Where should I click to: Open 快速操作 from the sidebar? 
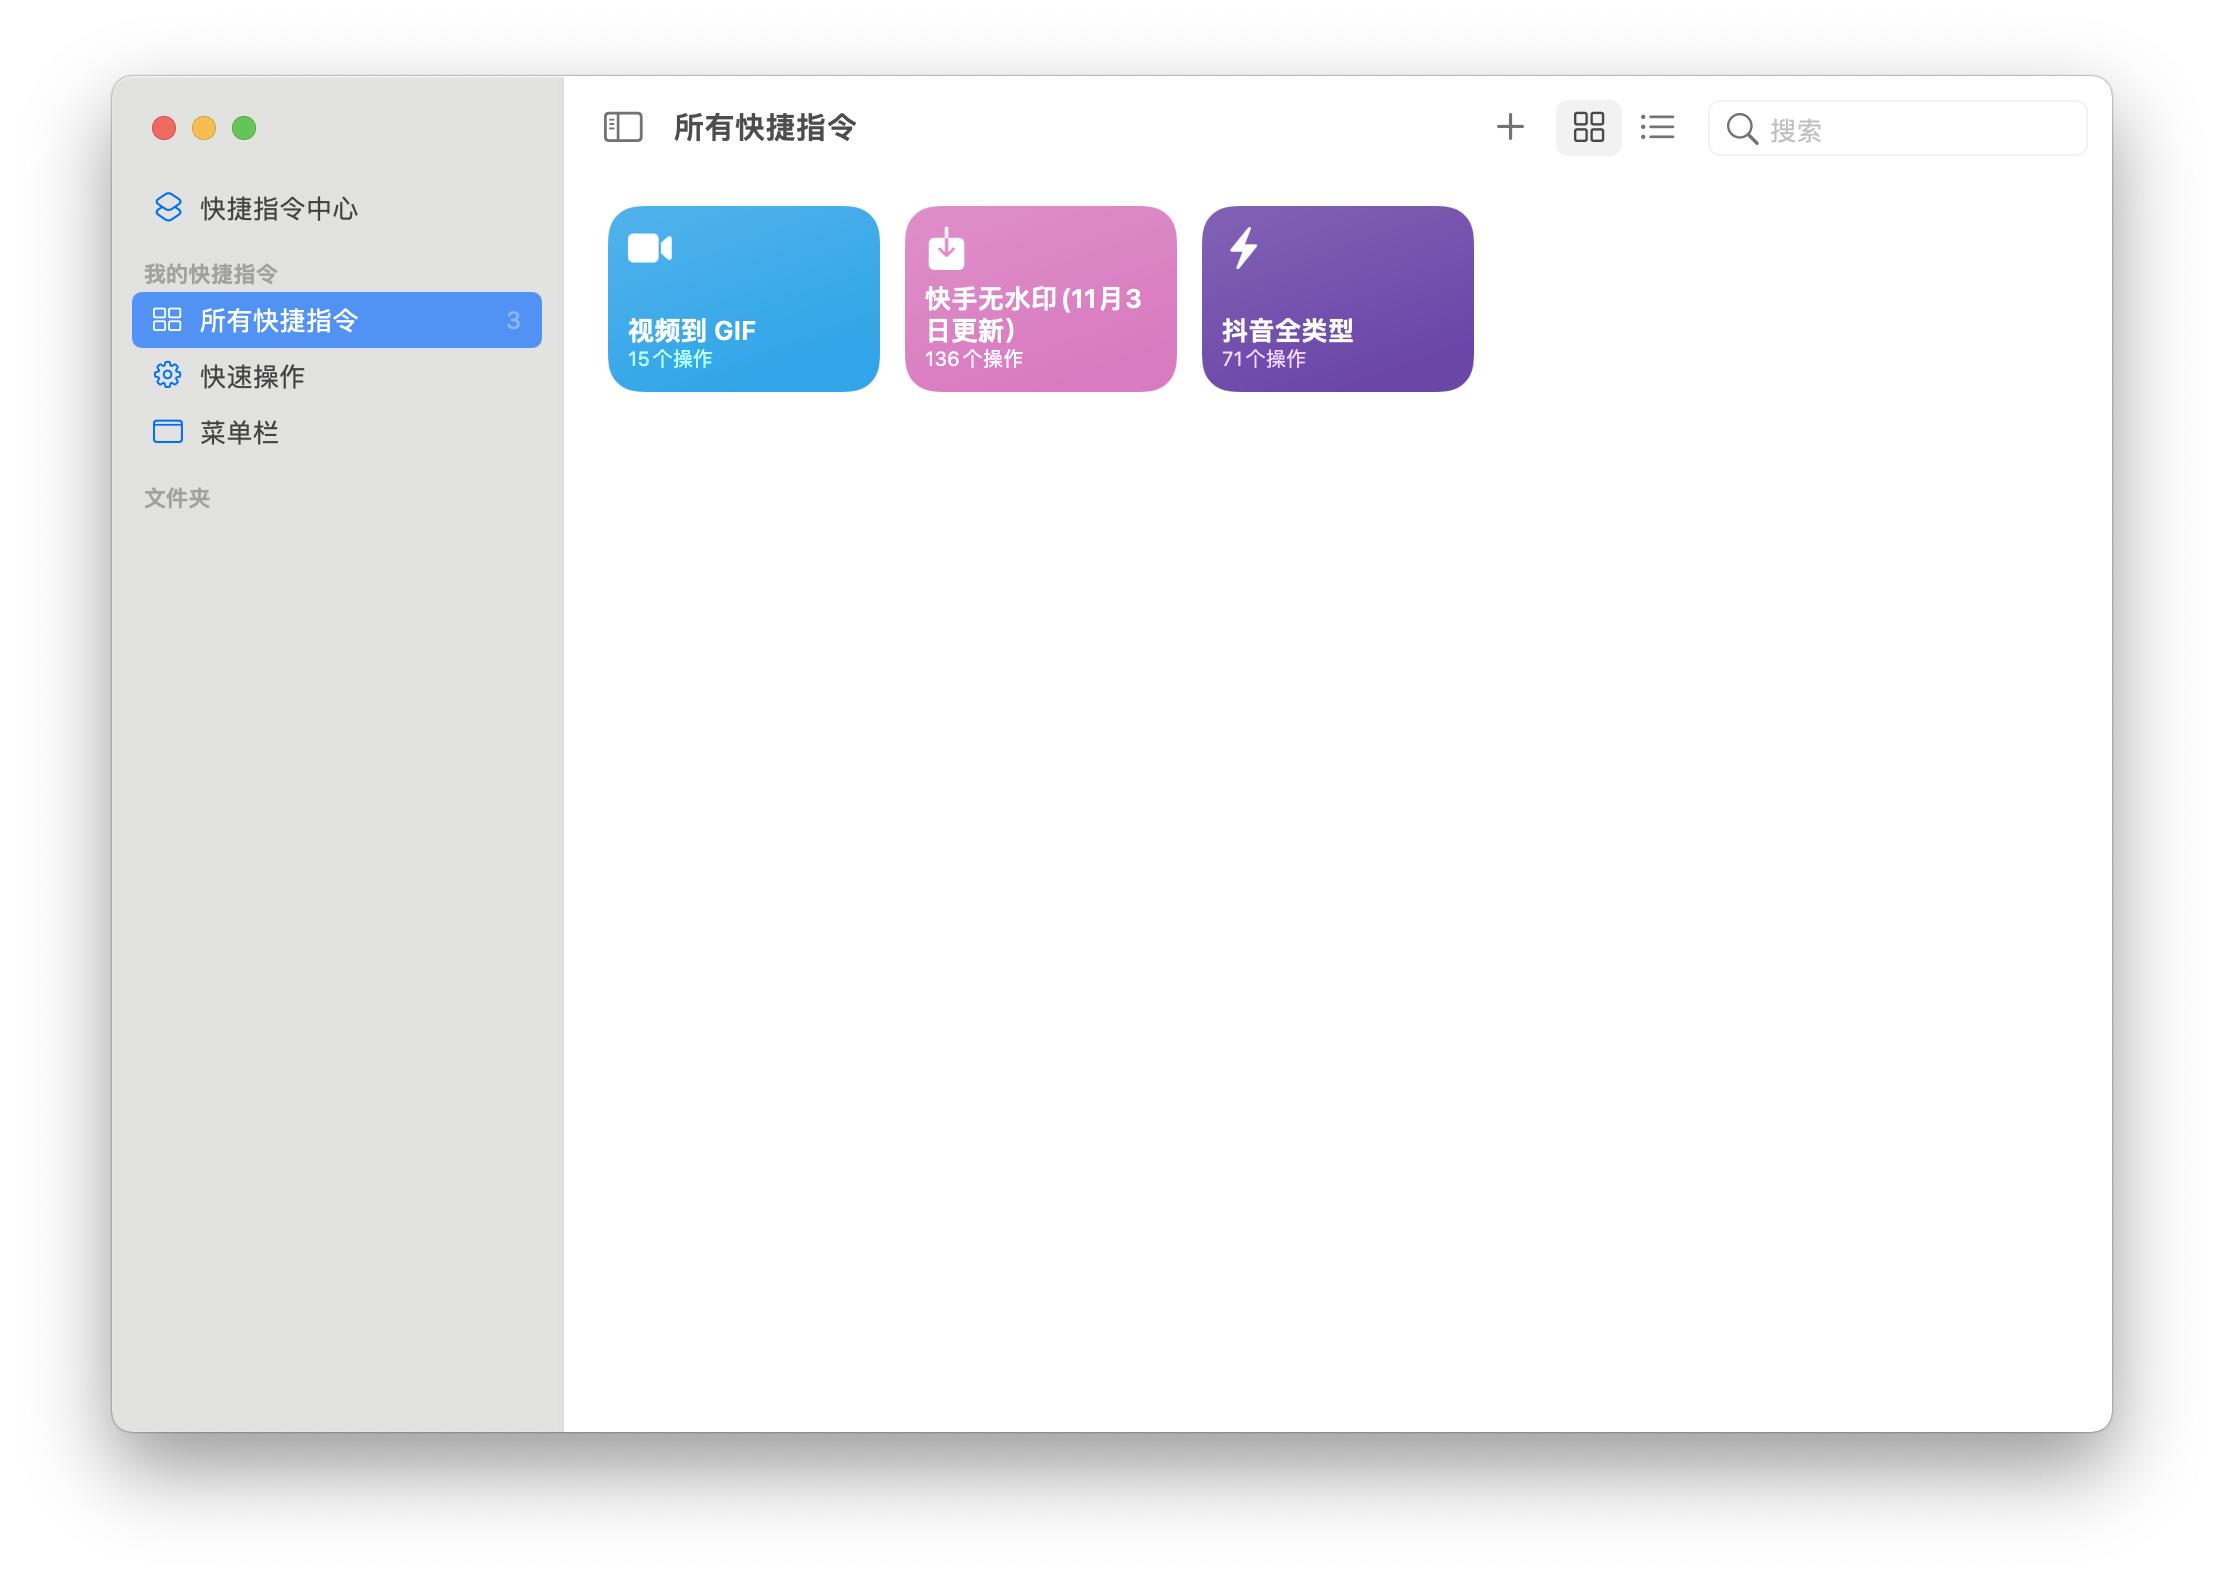coord(250,376)
